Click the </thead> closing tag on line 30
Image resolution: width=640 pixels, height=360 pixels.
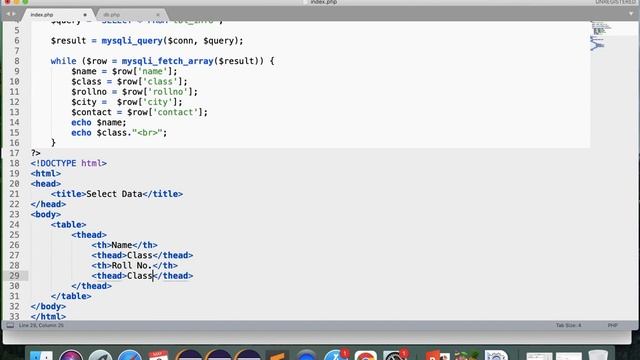pyautogui.click(x=91, y=286)
